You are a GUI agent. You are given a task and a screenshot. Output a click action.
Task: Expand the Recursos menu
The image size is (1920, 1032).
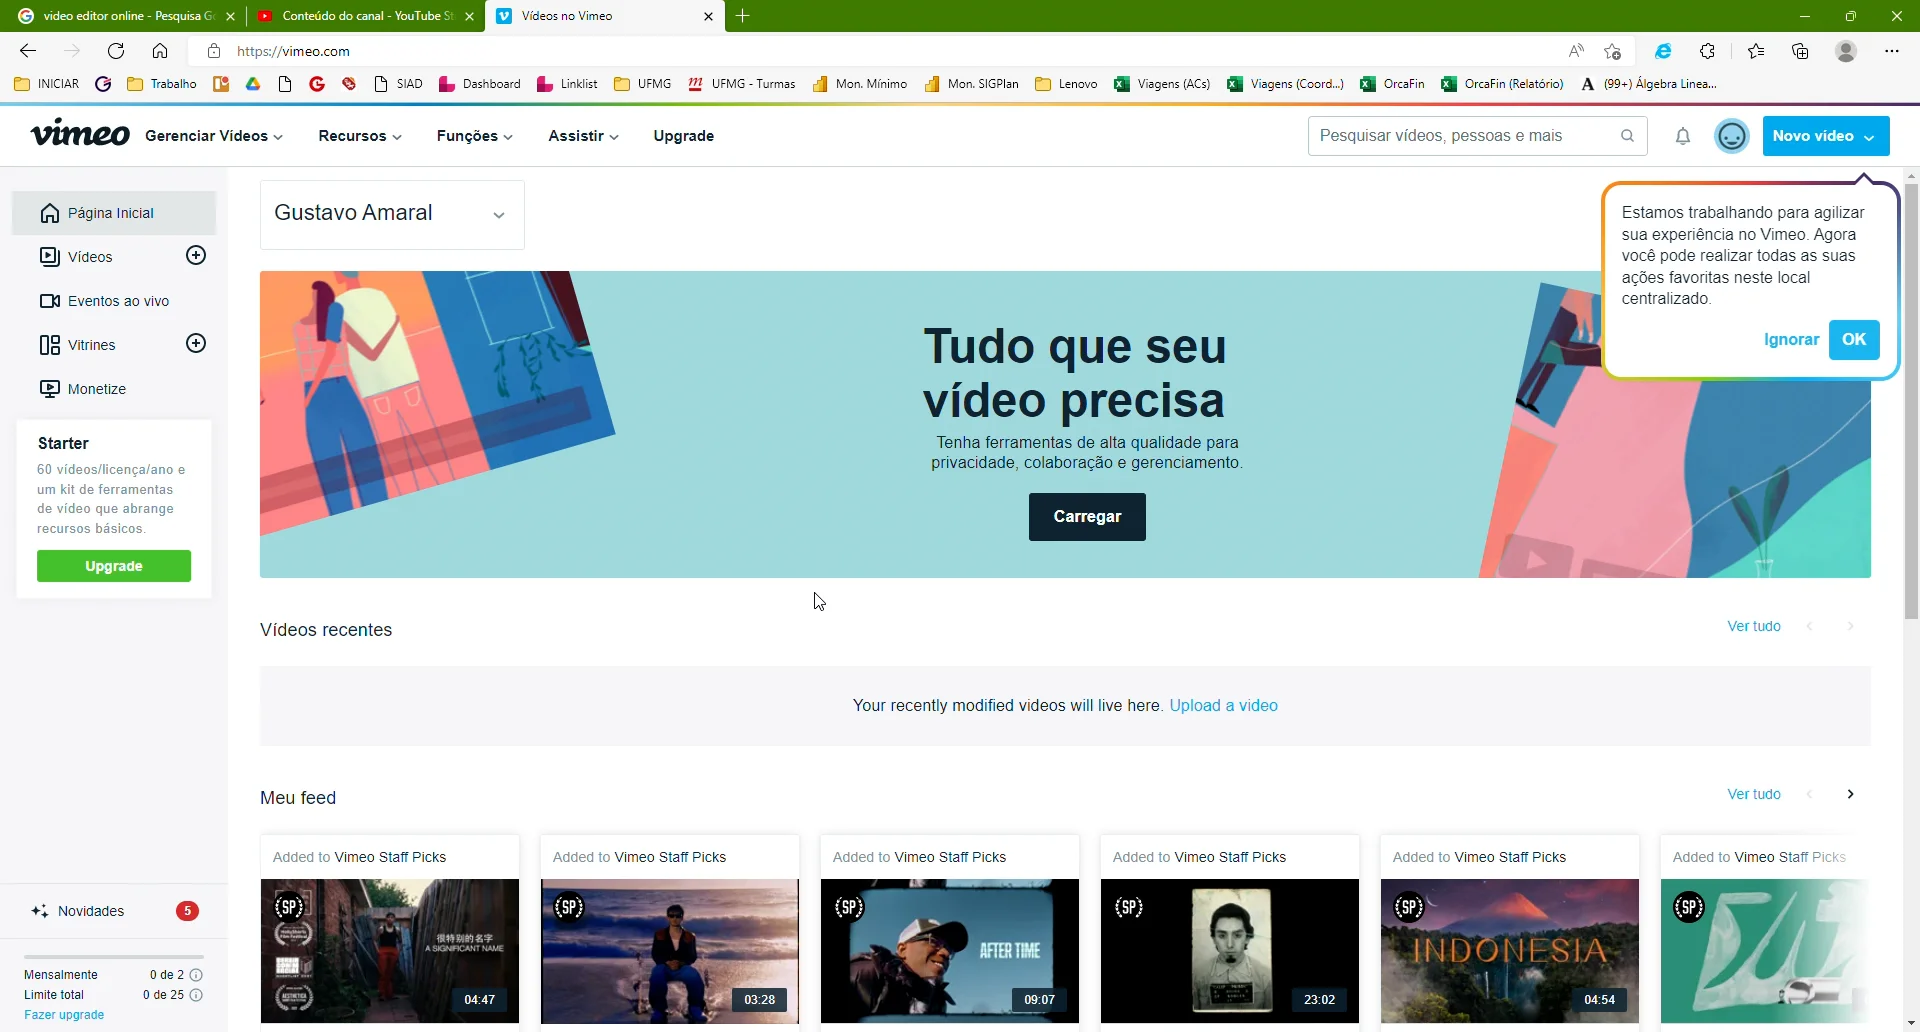coord(359,136)
